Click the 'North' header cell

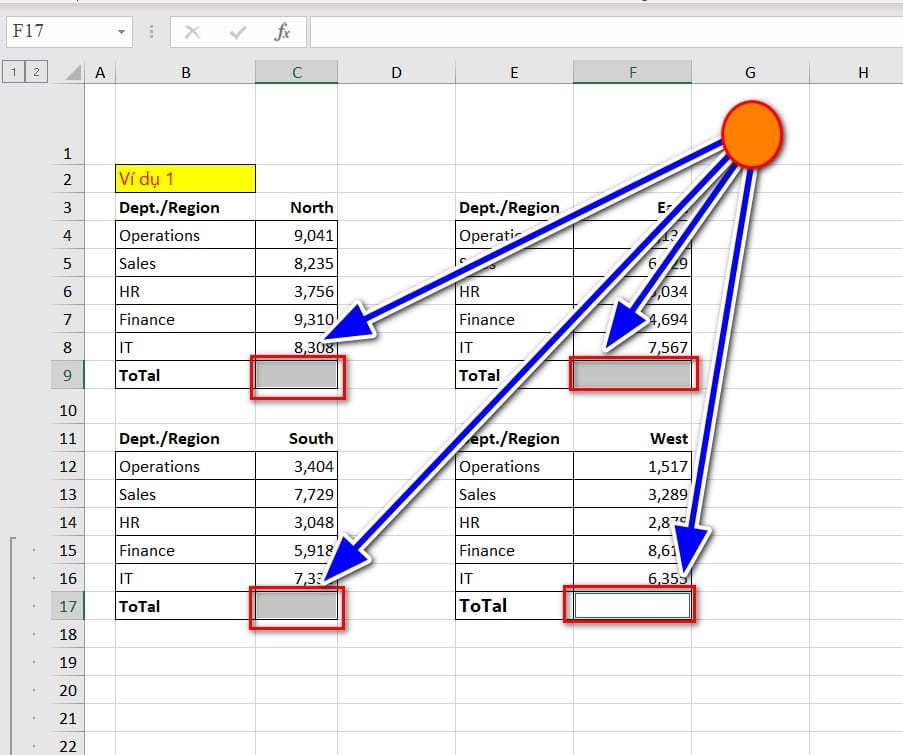[x=297, y=207]
